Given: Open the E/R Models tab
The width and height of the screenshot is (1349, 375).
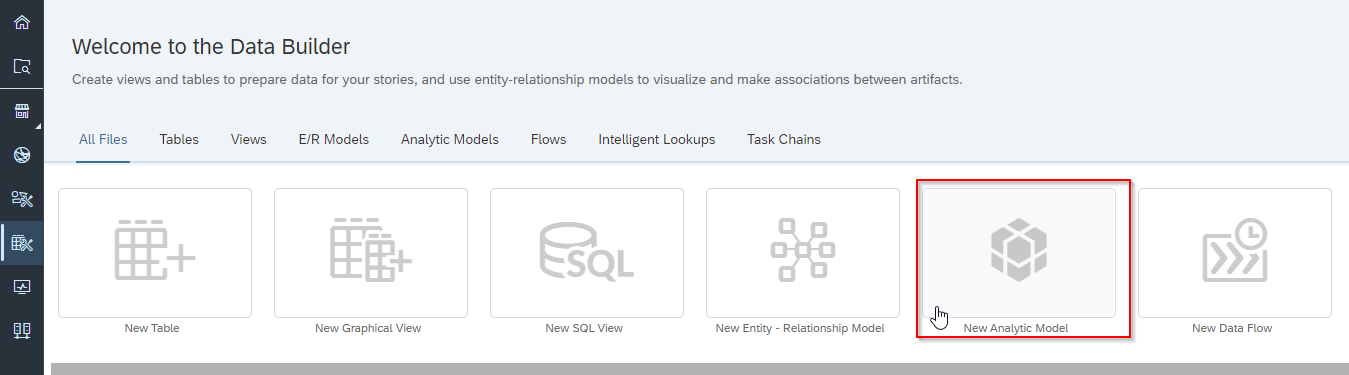Looking at the screenshot, I should click(x=334, y=140).
